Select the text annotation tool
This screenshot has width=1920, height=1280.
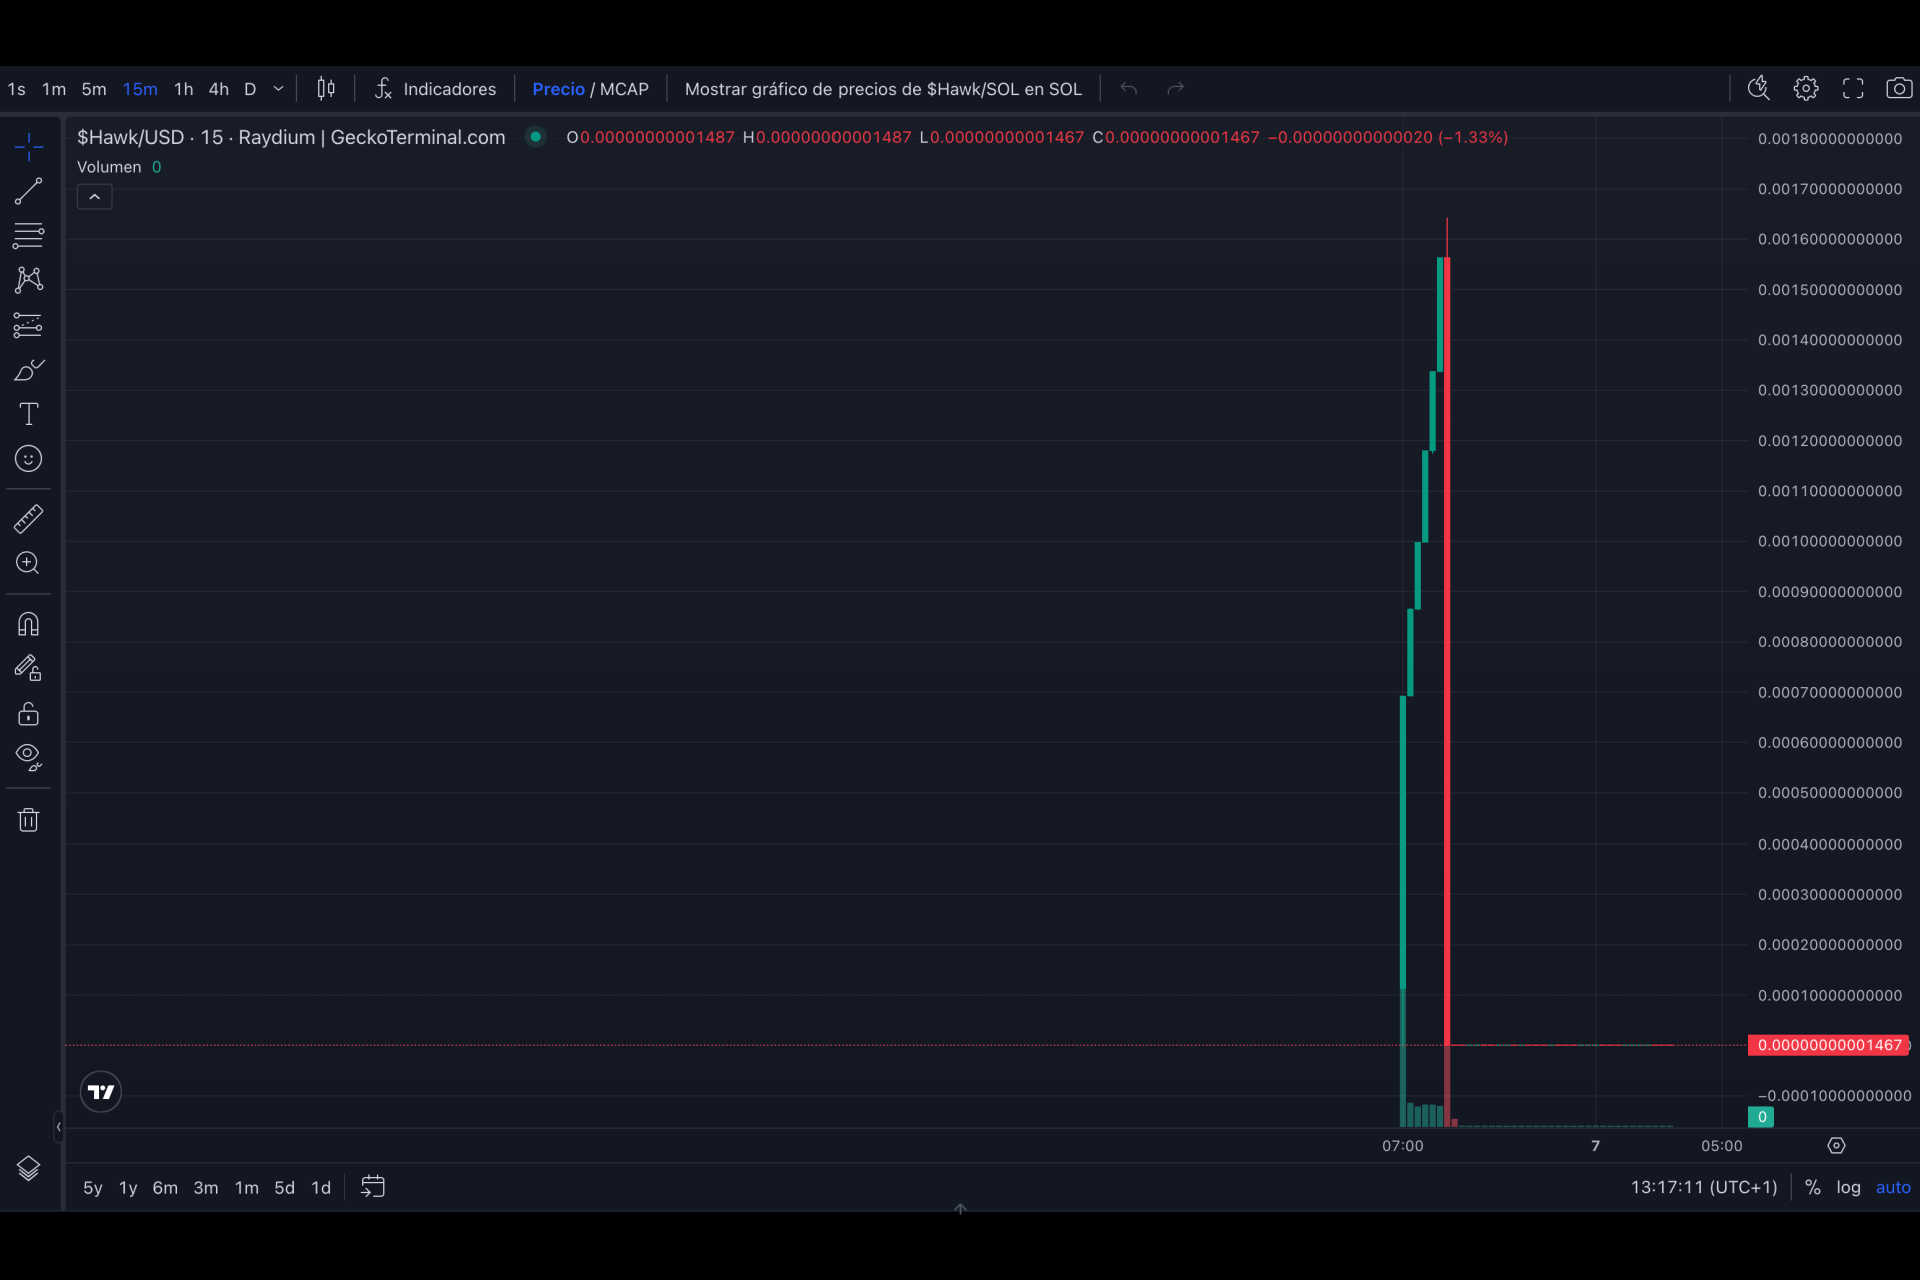28,414
